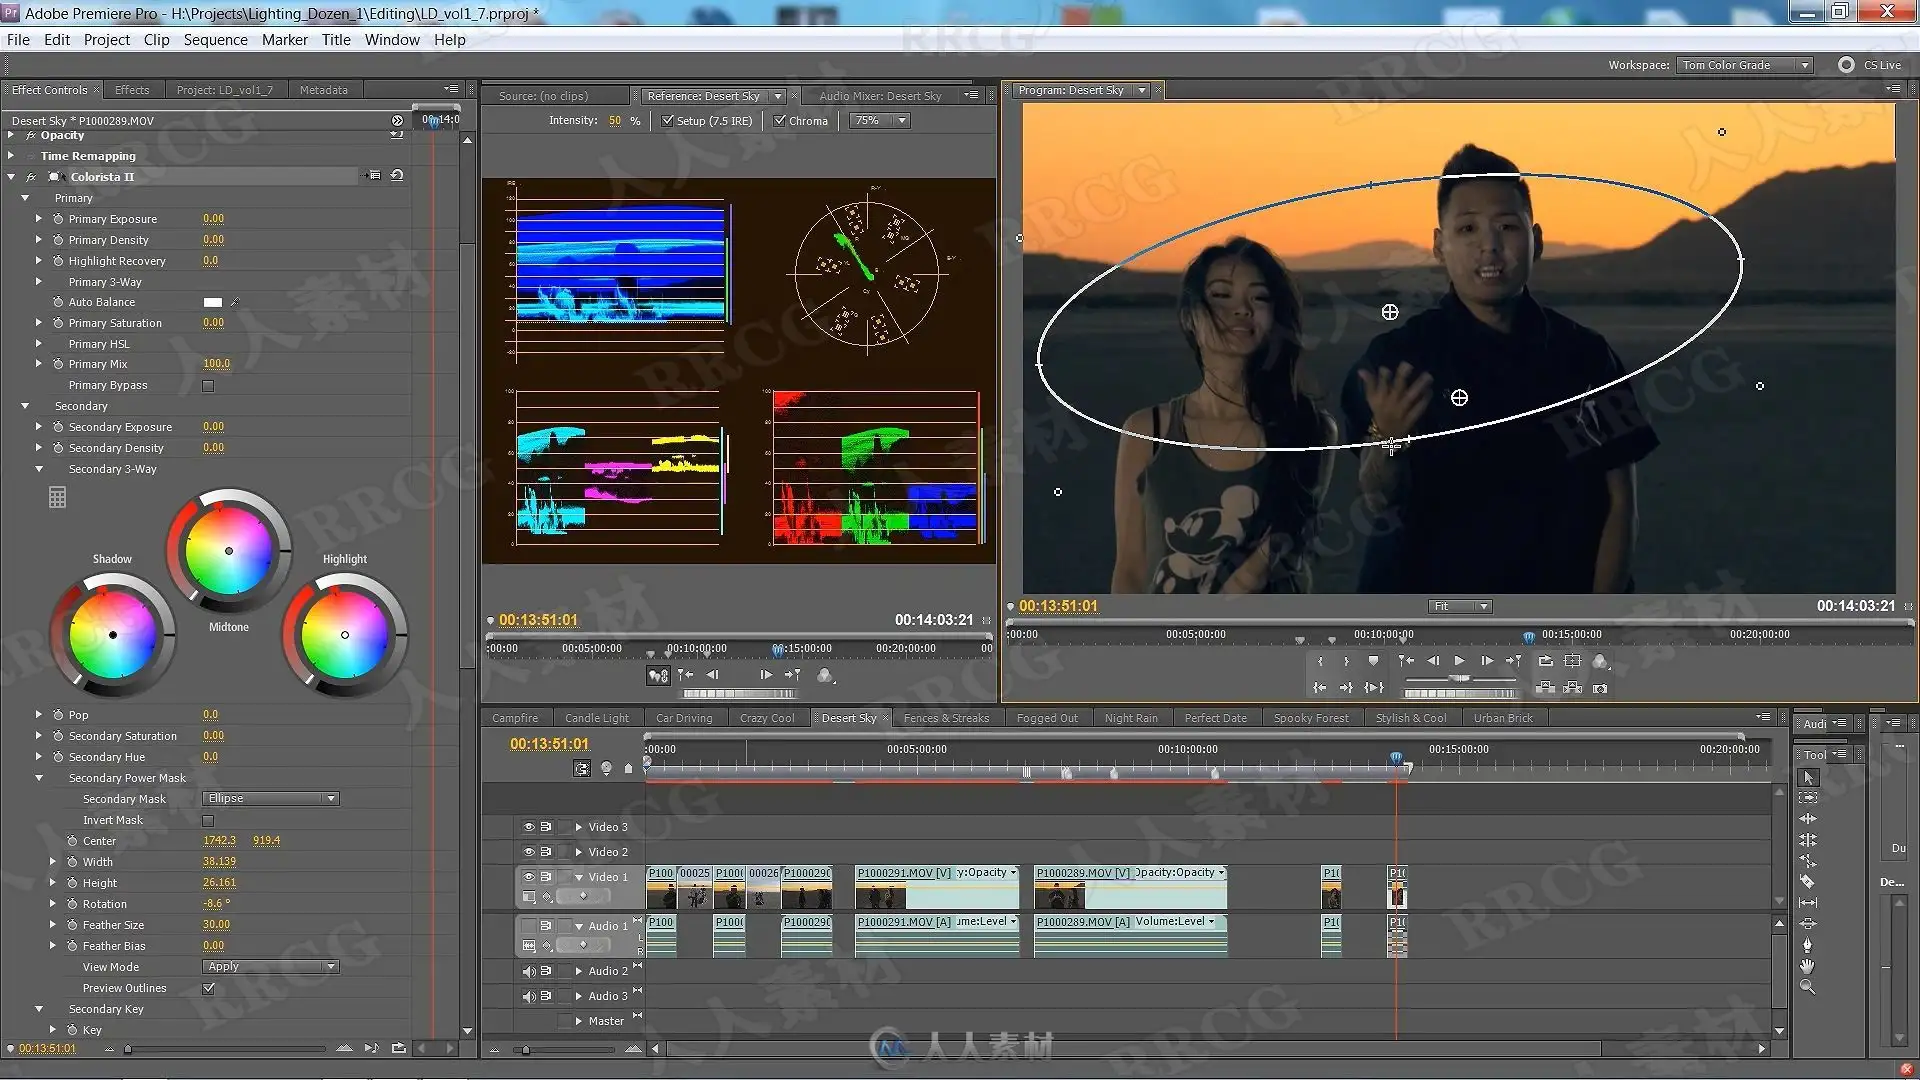Viewport: 1920px width, 1080px height.
Task: Open the View Mode Apply dropdown
Action: (271, 967)
